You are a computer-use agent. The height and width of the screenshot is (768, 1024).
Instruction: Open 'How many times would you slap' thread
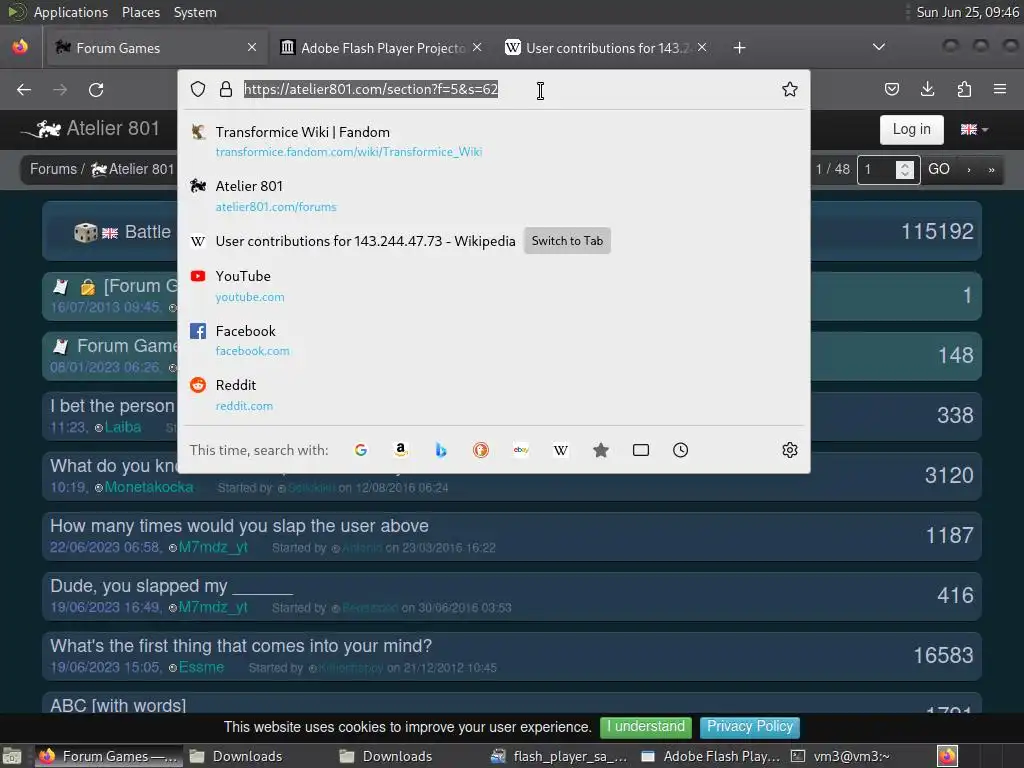tap(240, 526)
